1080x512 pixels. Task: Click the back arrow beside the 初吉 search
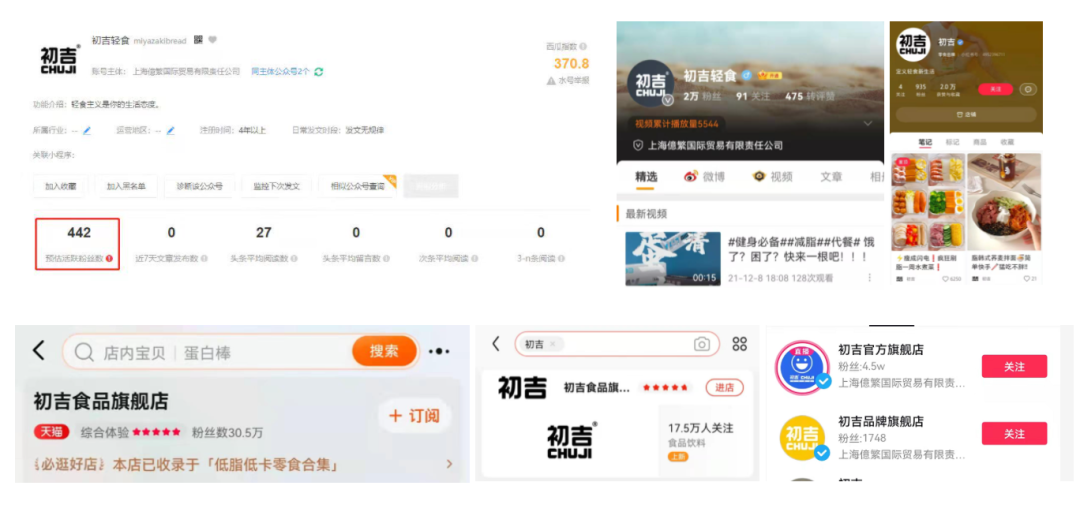point(495,344)
